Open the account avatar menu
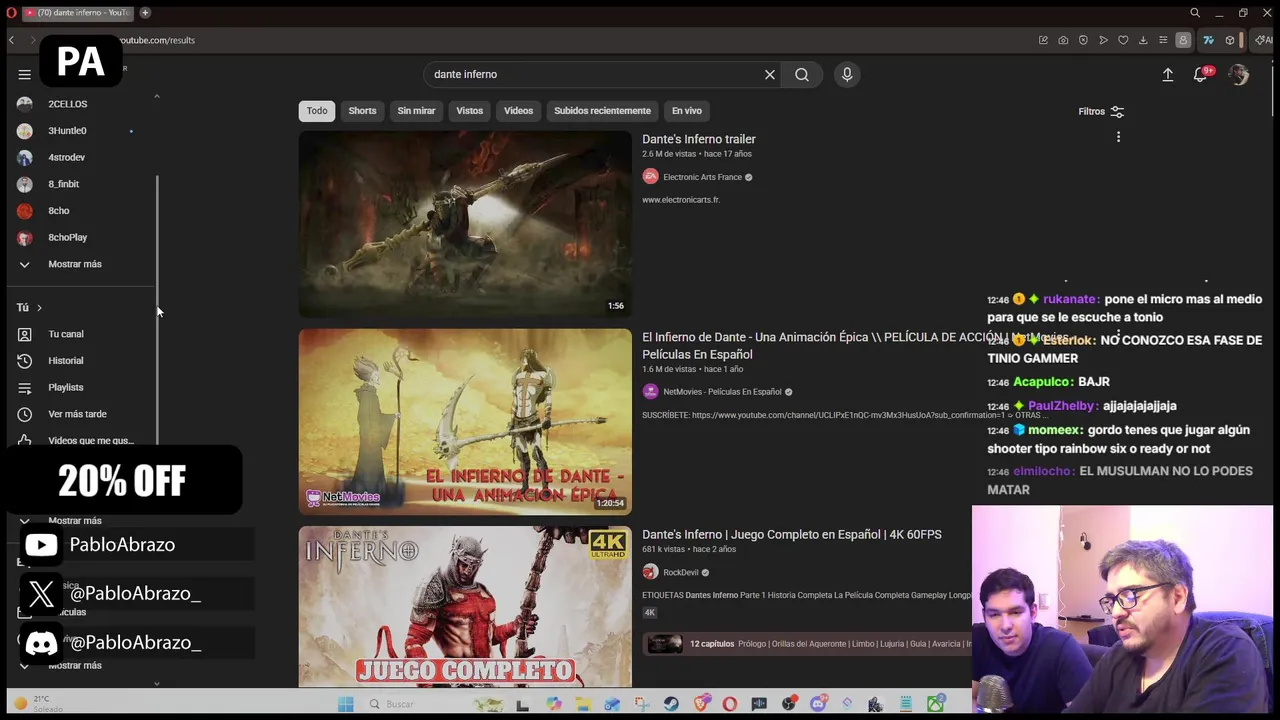The image size is (1280, 720). coord(1239,74)
